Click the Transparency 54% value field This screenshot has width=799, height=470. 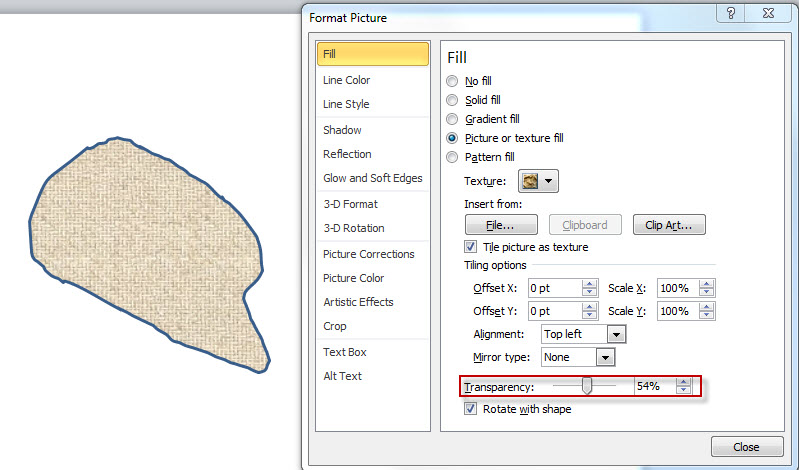point(655,386)
